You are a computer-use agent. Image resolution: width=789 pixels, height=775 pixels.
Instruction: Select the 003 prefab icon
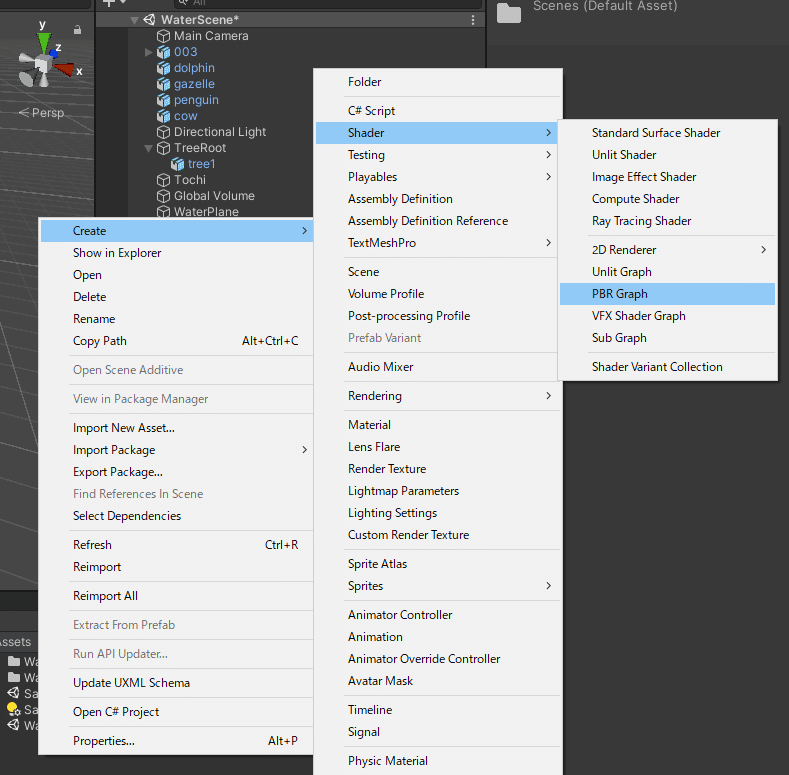click(163, 52)
